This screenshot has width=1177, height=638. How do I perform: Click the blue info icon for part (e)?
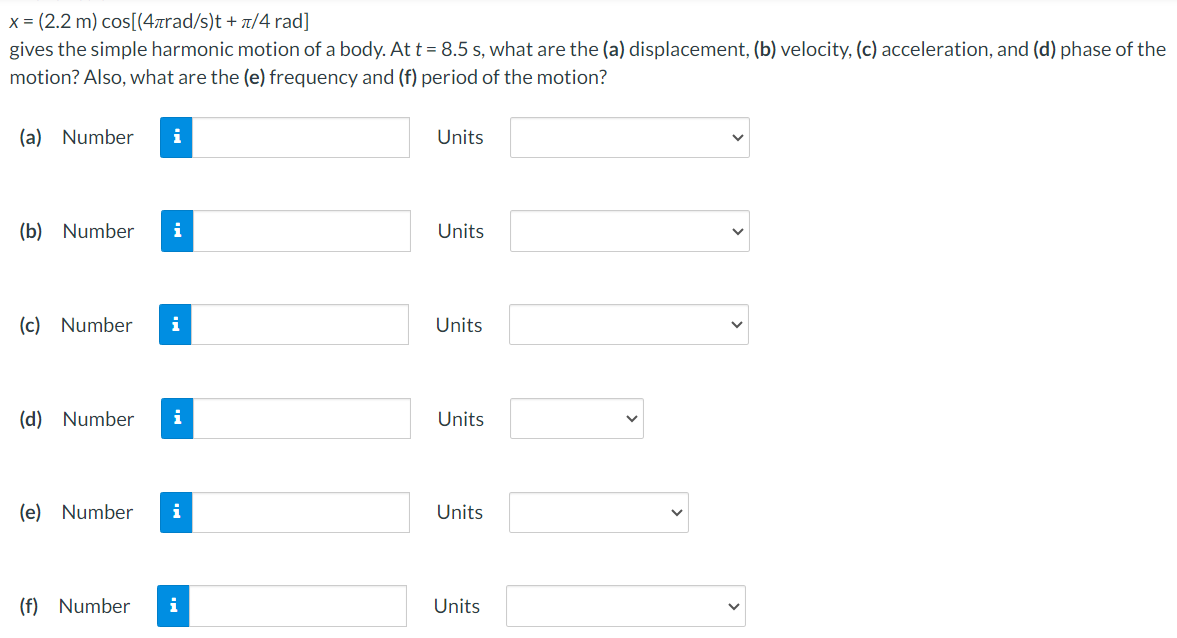(176, 512)
